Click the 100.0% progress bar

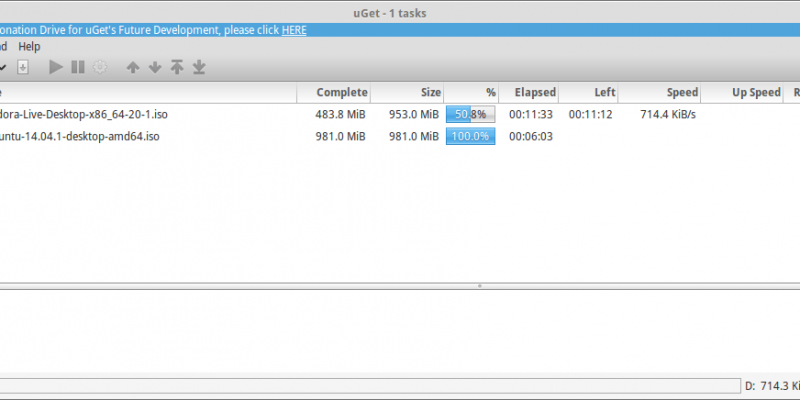[470, 136]
